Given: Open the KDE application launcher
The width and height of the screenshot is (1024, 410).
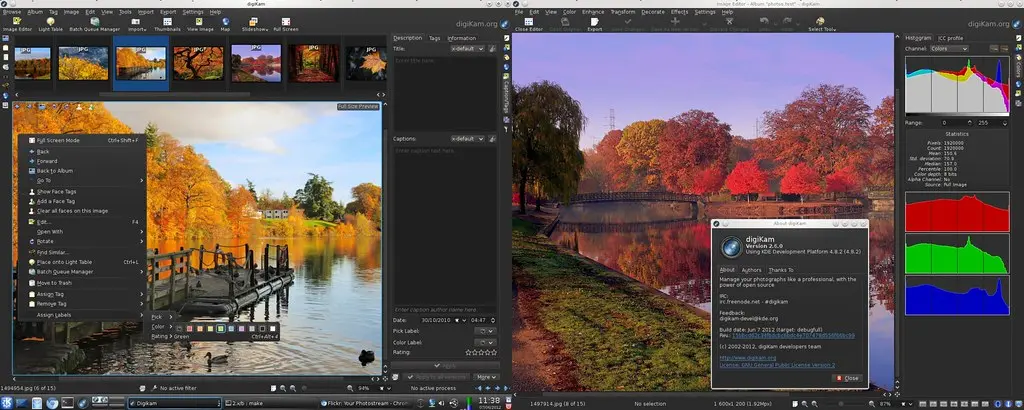Looking at the screenshot, I should (x=7, y=402).
